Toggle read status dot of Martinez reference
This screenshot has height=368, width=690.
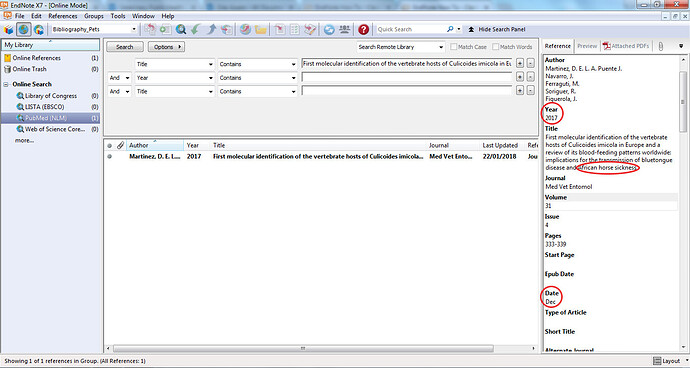(110, 156)
